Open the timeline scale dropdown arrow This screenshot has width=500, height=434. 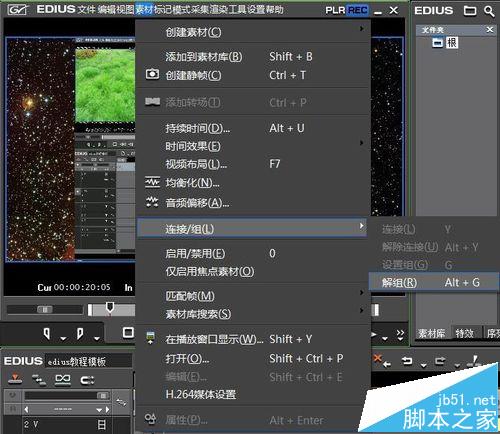click(99, 410)
